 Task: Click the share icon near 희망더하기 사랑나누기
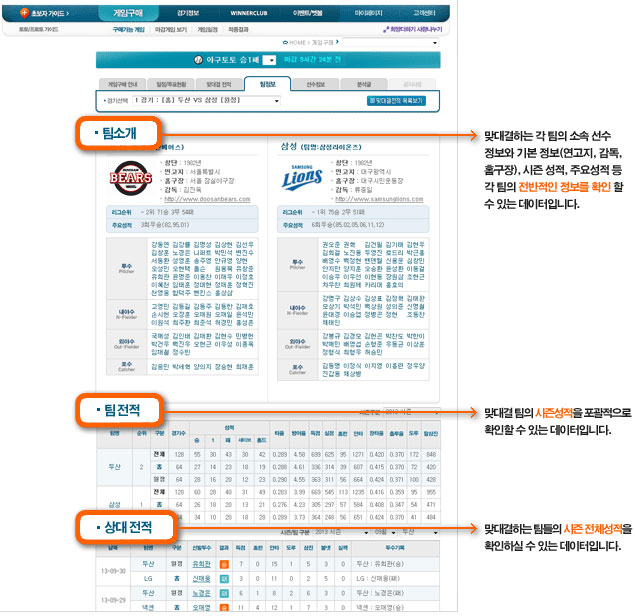click(x=386, y=29)
